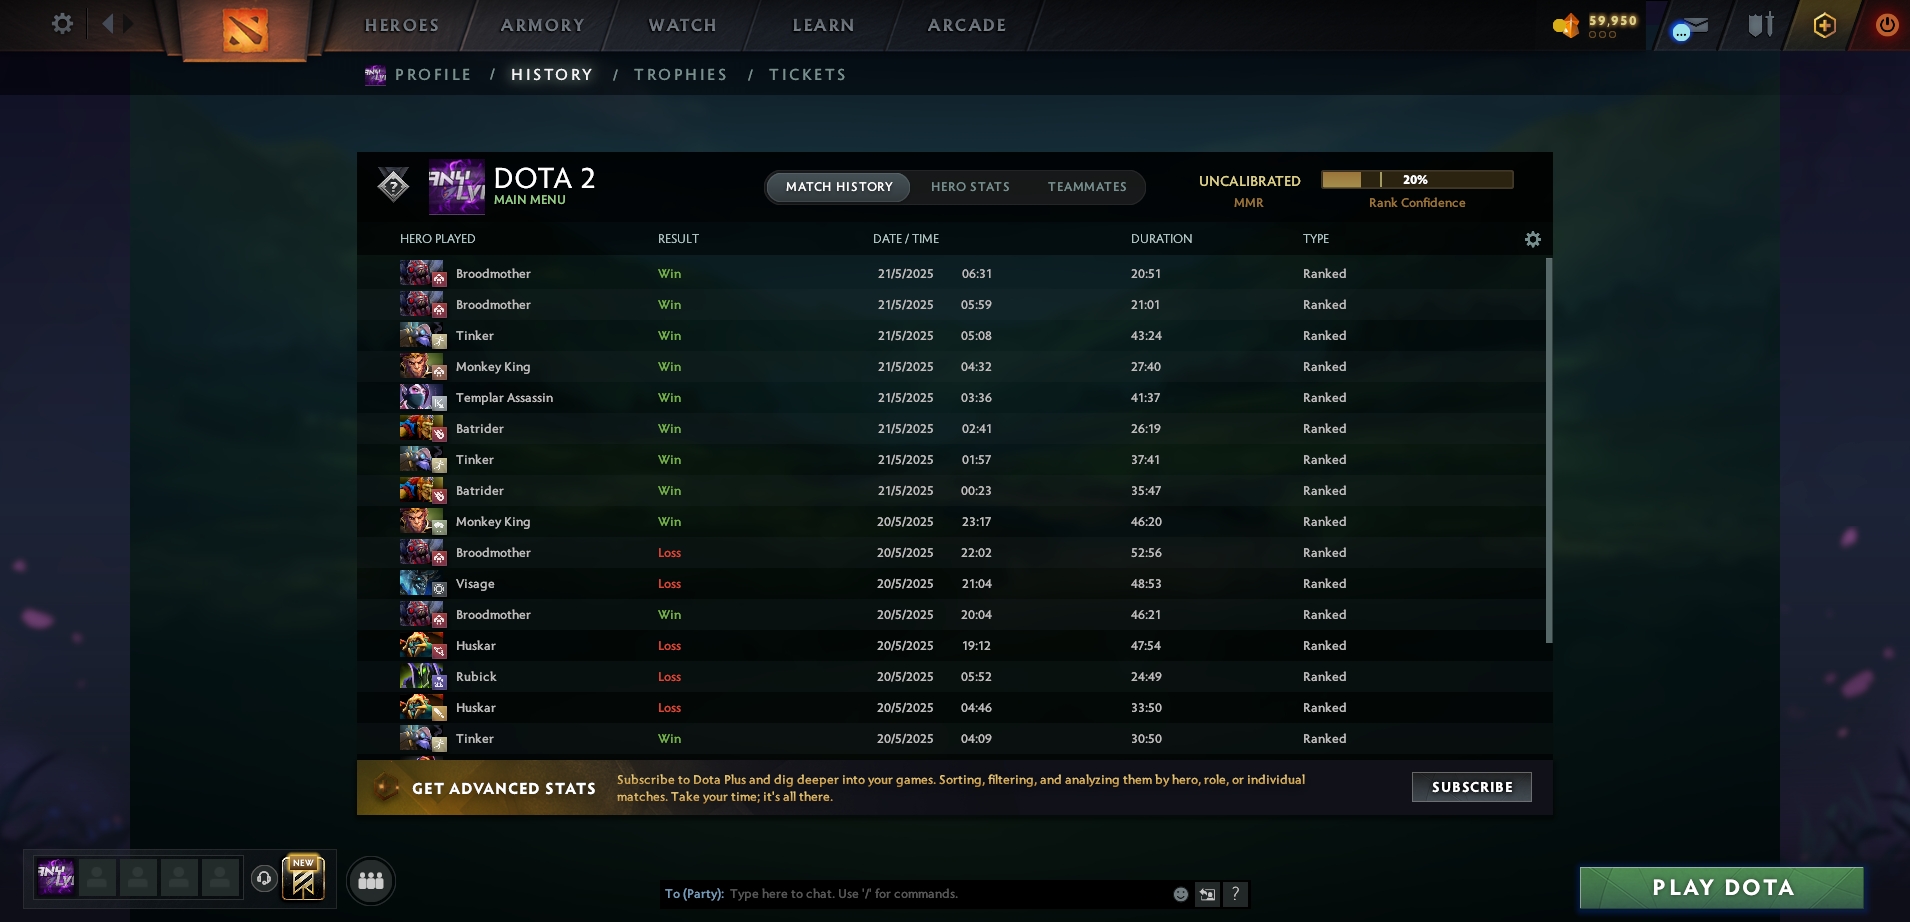Switch to the HERO STATS tab
This screenshot has height=922, width=1910.
click(x=970, y=187)
